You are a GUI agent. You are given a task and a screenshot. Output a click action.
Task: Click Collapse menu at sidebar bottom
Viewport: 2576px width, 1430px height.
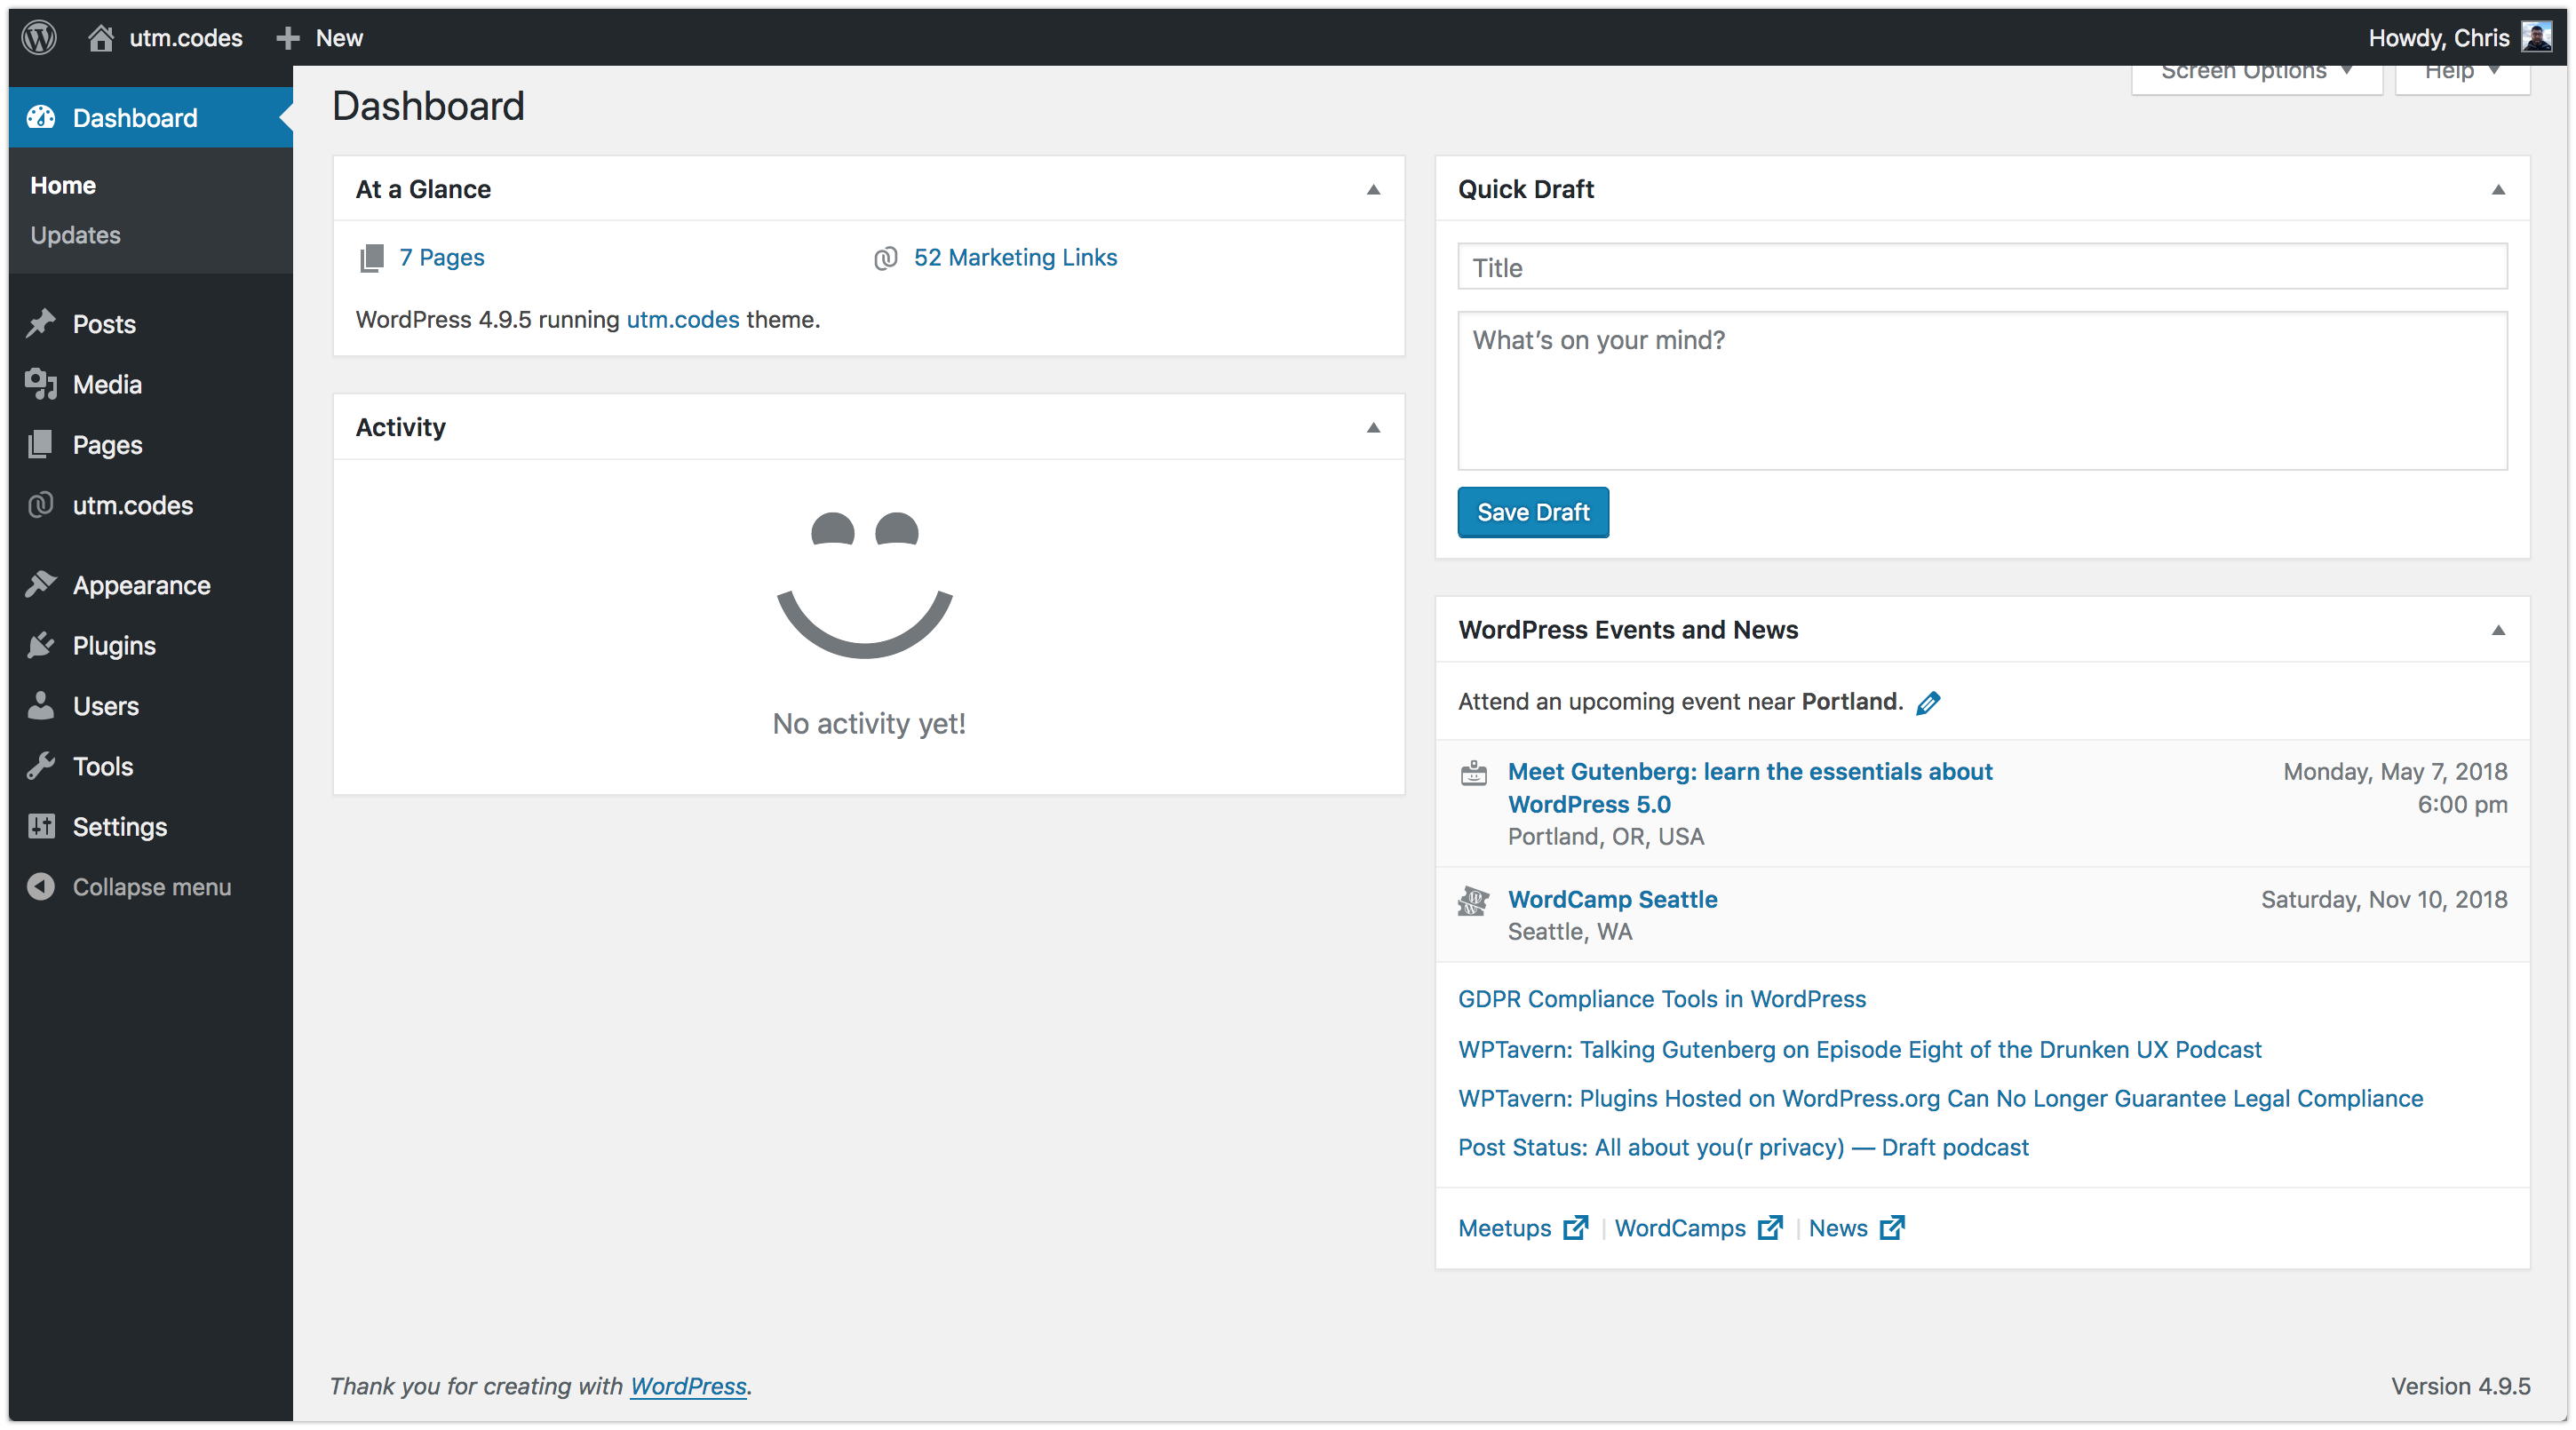point(151,886)
